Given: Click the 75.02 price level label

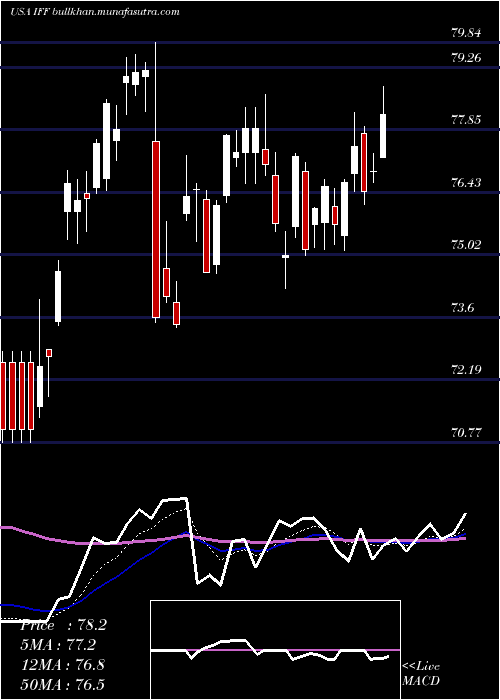Looking at the screenshot, I should pos(466,245).
